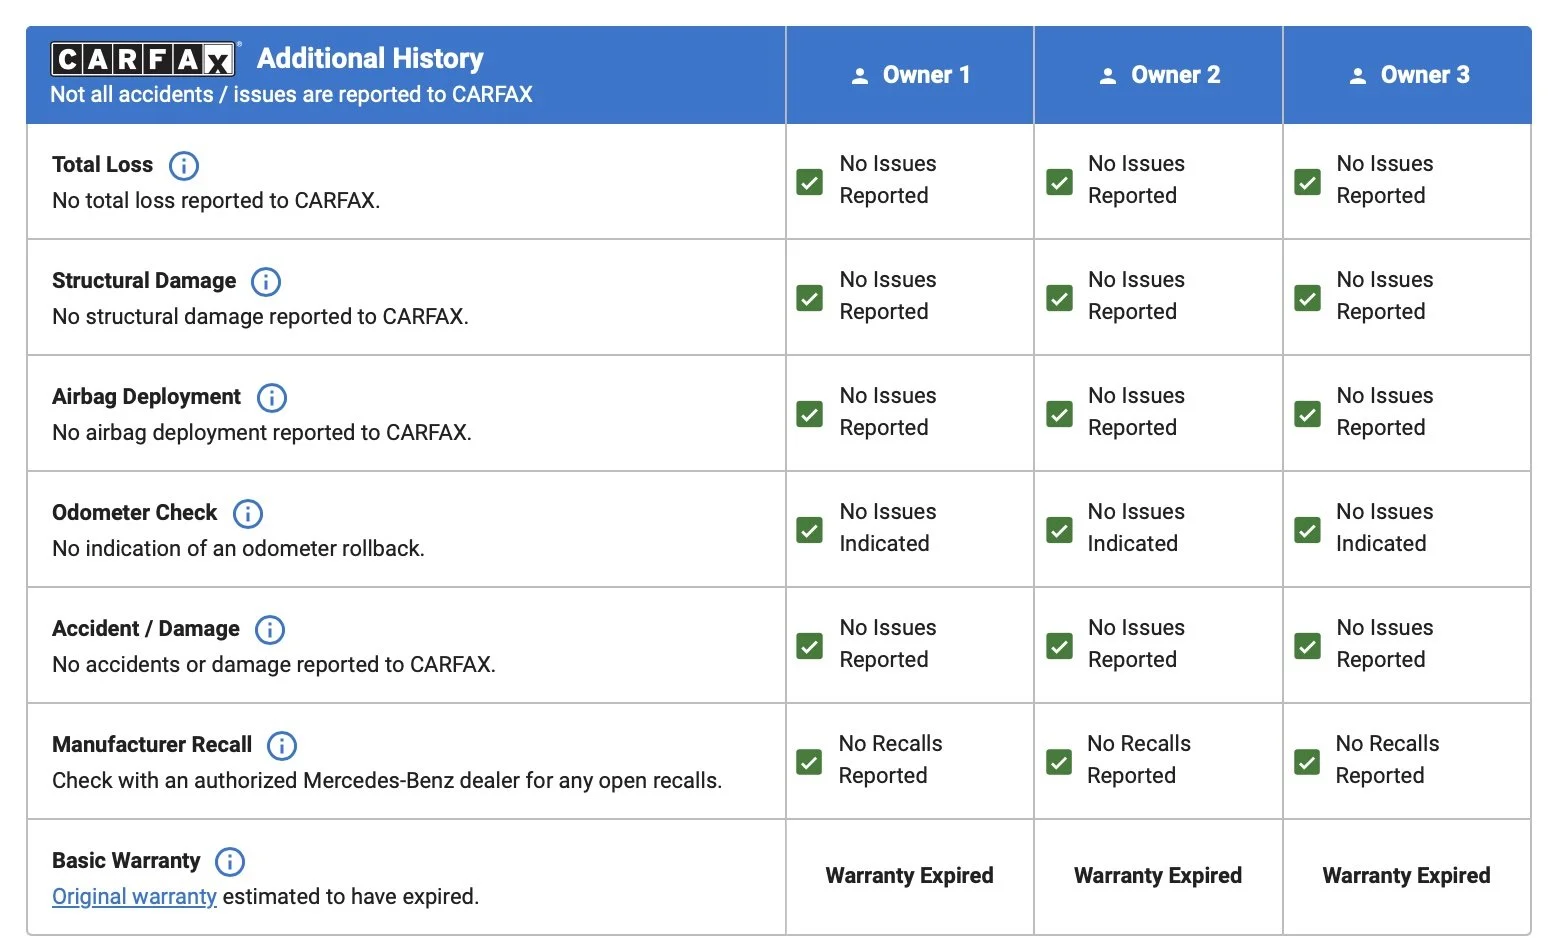Click 'No indication of an odometer rollback.' text
Viewport: 1564px width, 948px height.
pyautogui.click(x=238, y=549)
